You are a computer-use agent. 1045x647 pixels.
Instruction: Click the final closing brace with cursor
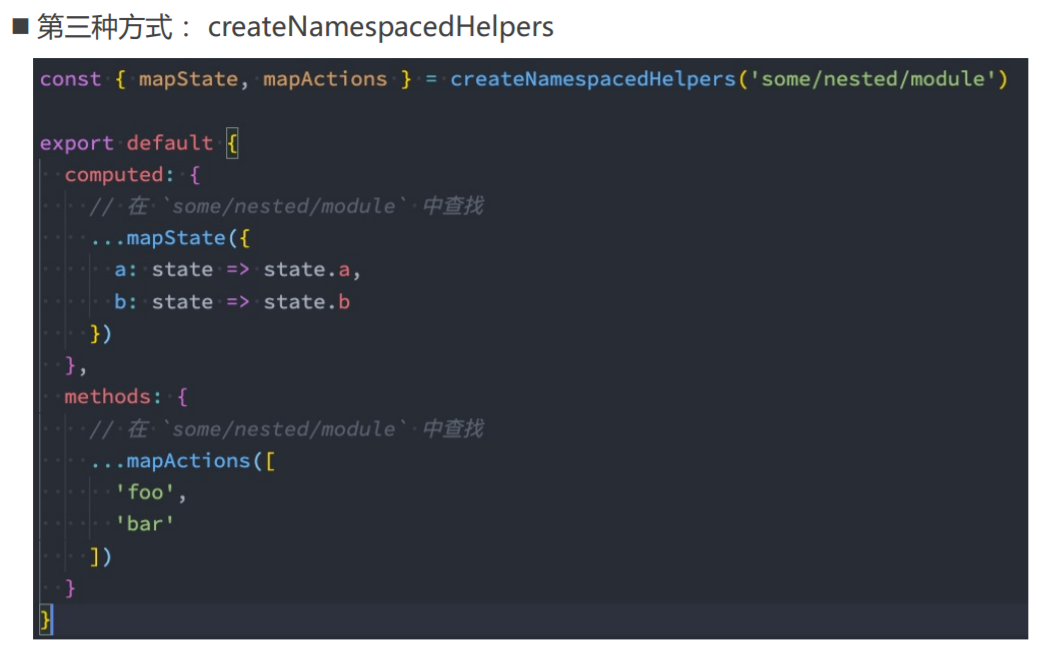(45, 620)
